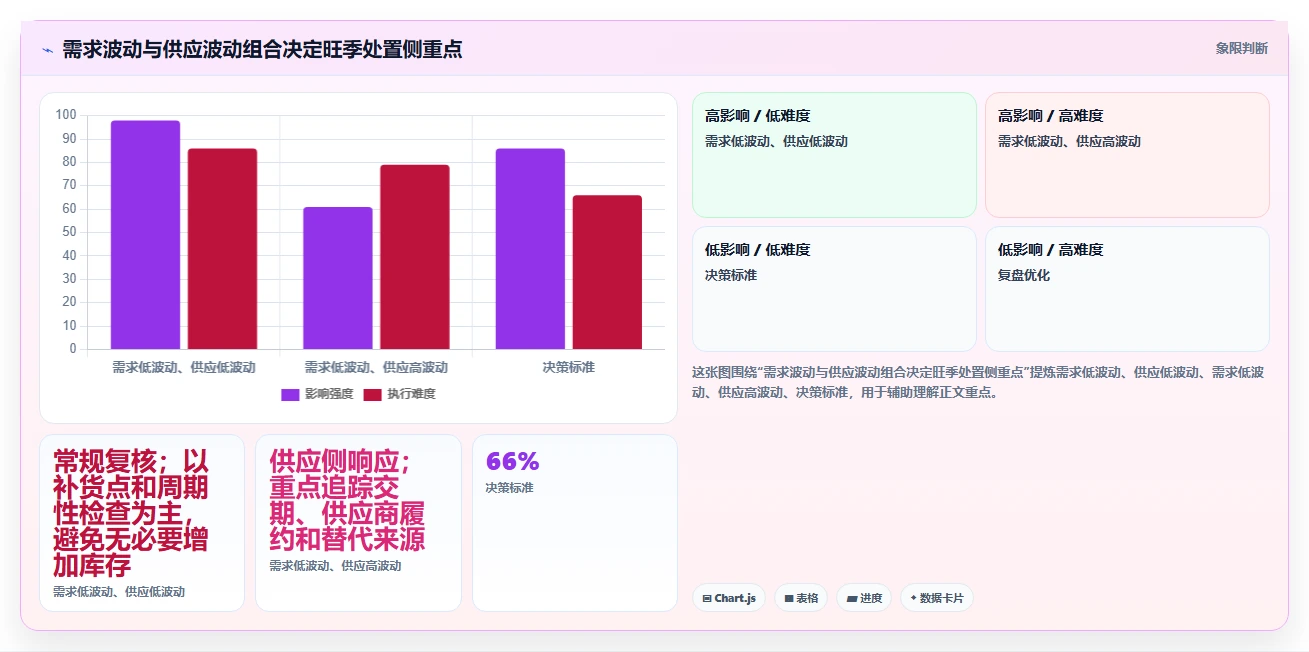Click the crimson bar for 需求低波动、供应低波动
Screen dimensions: 1309x652
click(x=222, y=249)
